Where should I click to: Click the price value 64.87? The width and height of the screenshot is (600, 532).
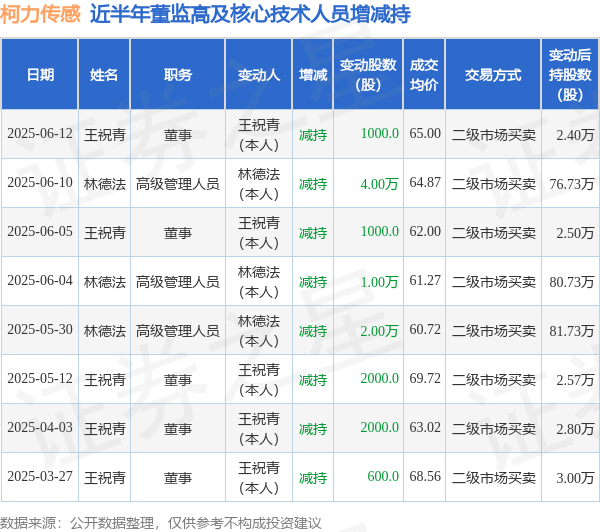425,183
